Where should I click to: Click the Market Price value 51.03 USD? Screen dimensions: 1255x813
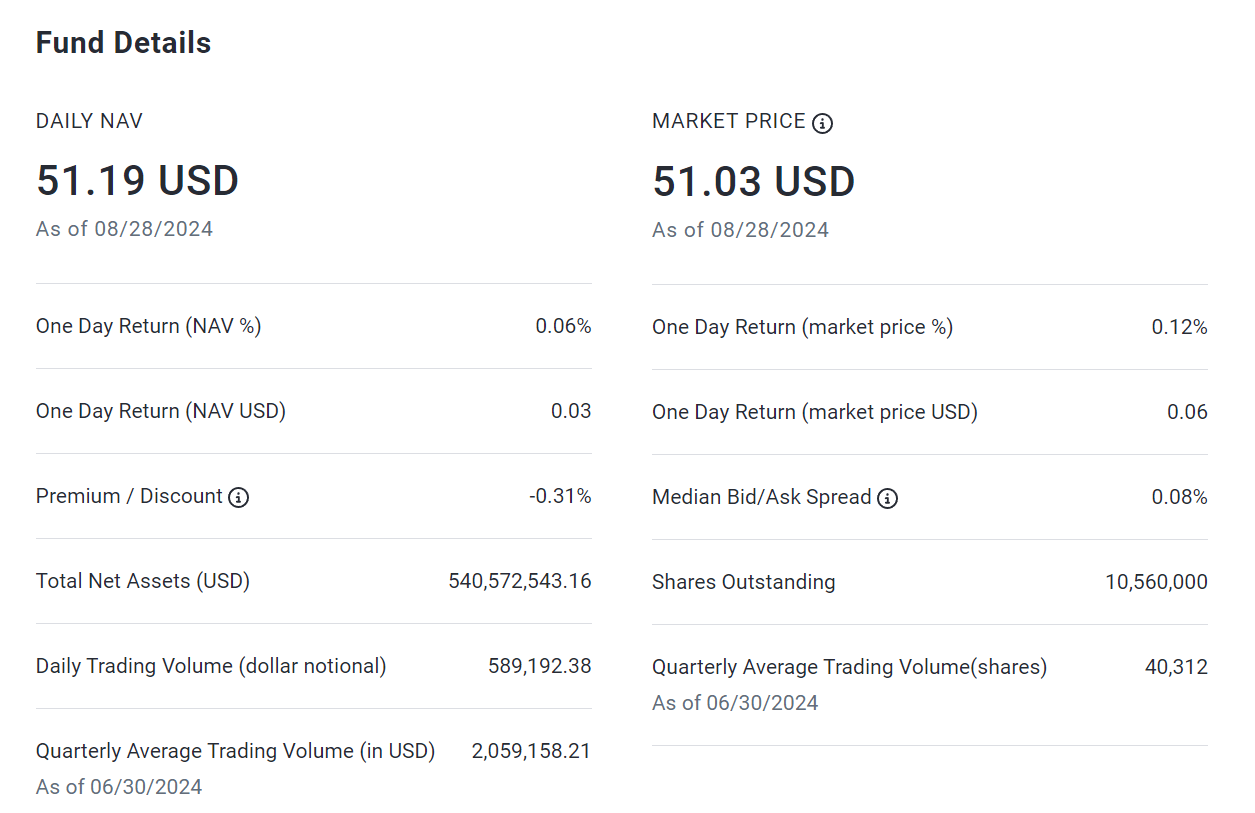pos(754,182)
